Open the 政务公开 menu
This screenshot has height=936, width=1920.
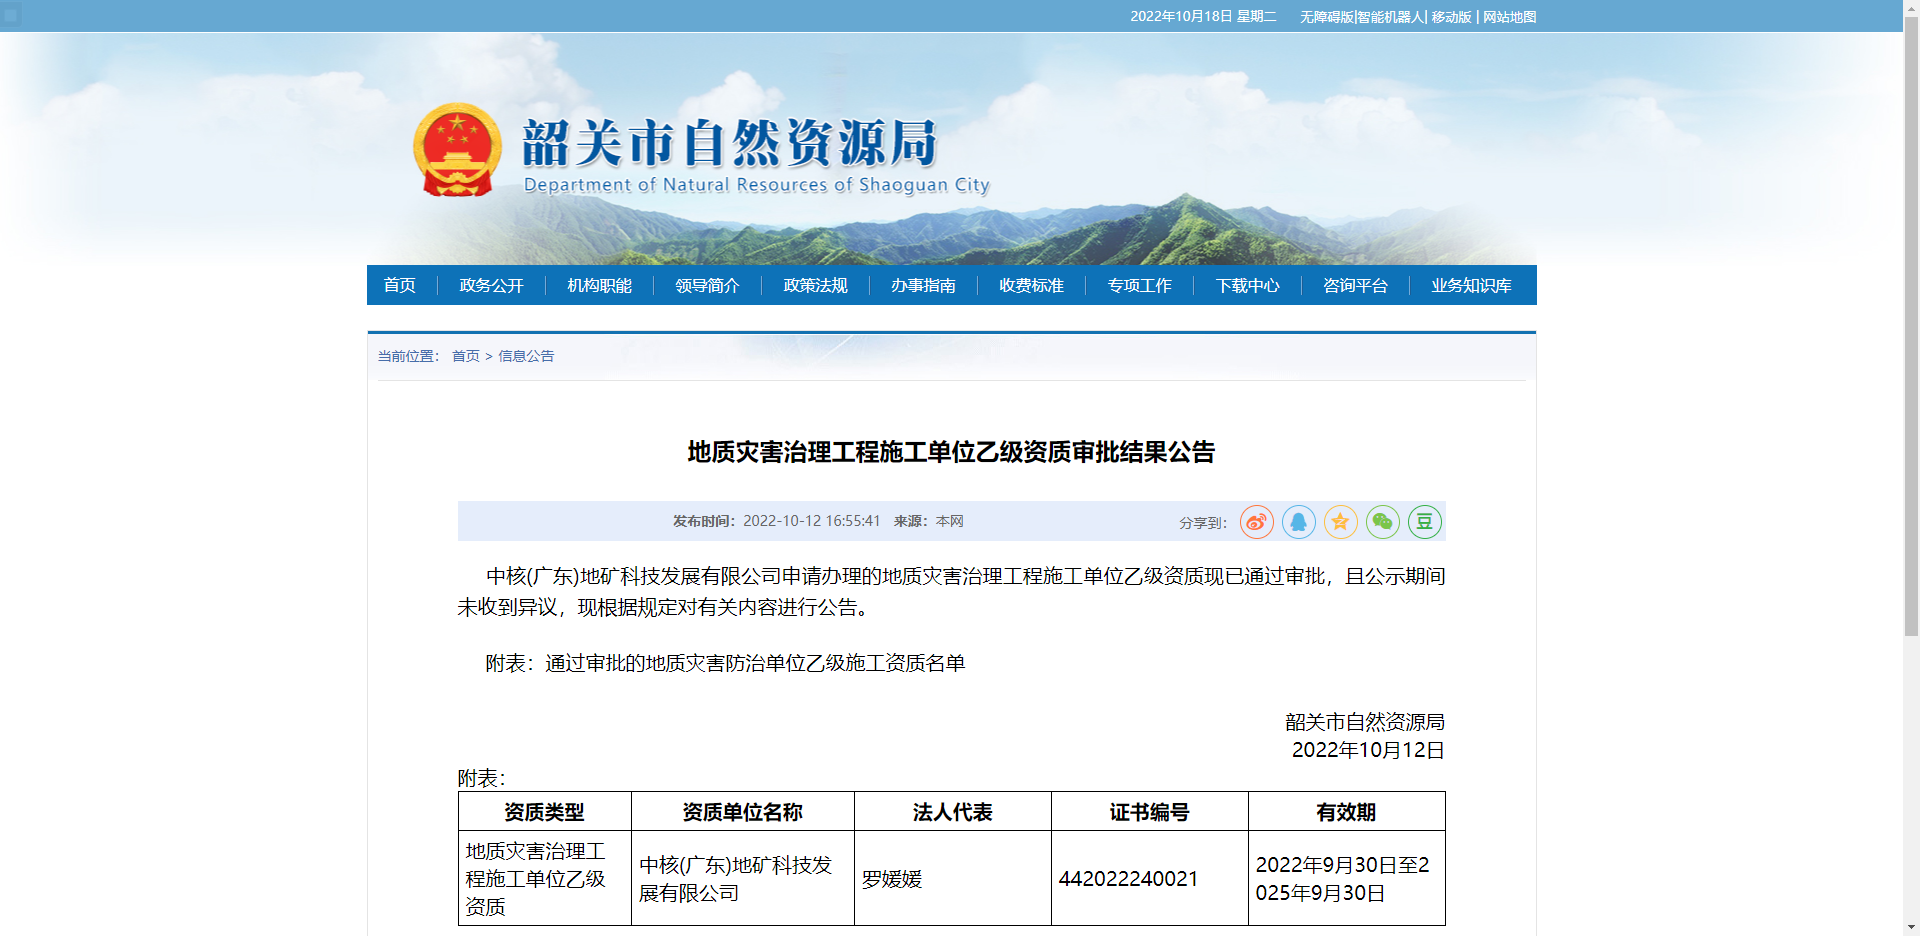point(490,285)
